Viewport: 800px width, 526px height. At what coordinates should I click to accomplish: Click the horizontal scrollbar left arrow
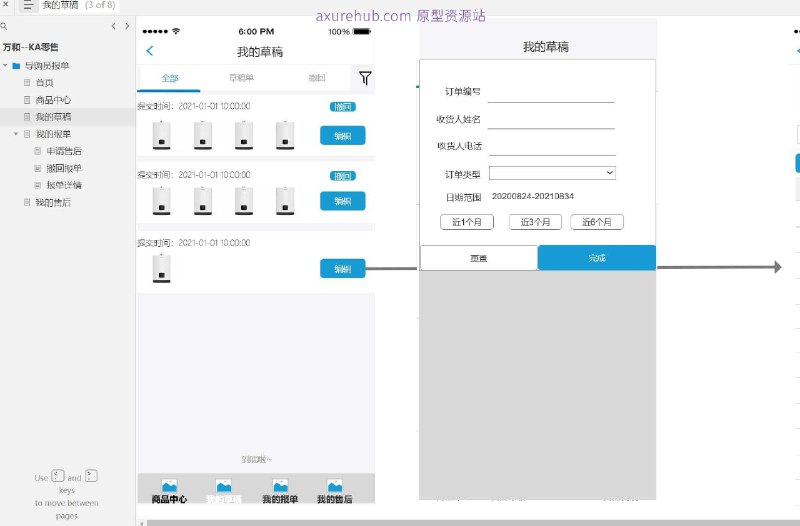pyautogui.click(x=142, y=523)
